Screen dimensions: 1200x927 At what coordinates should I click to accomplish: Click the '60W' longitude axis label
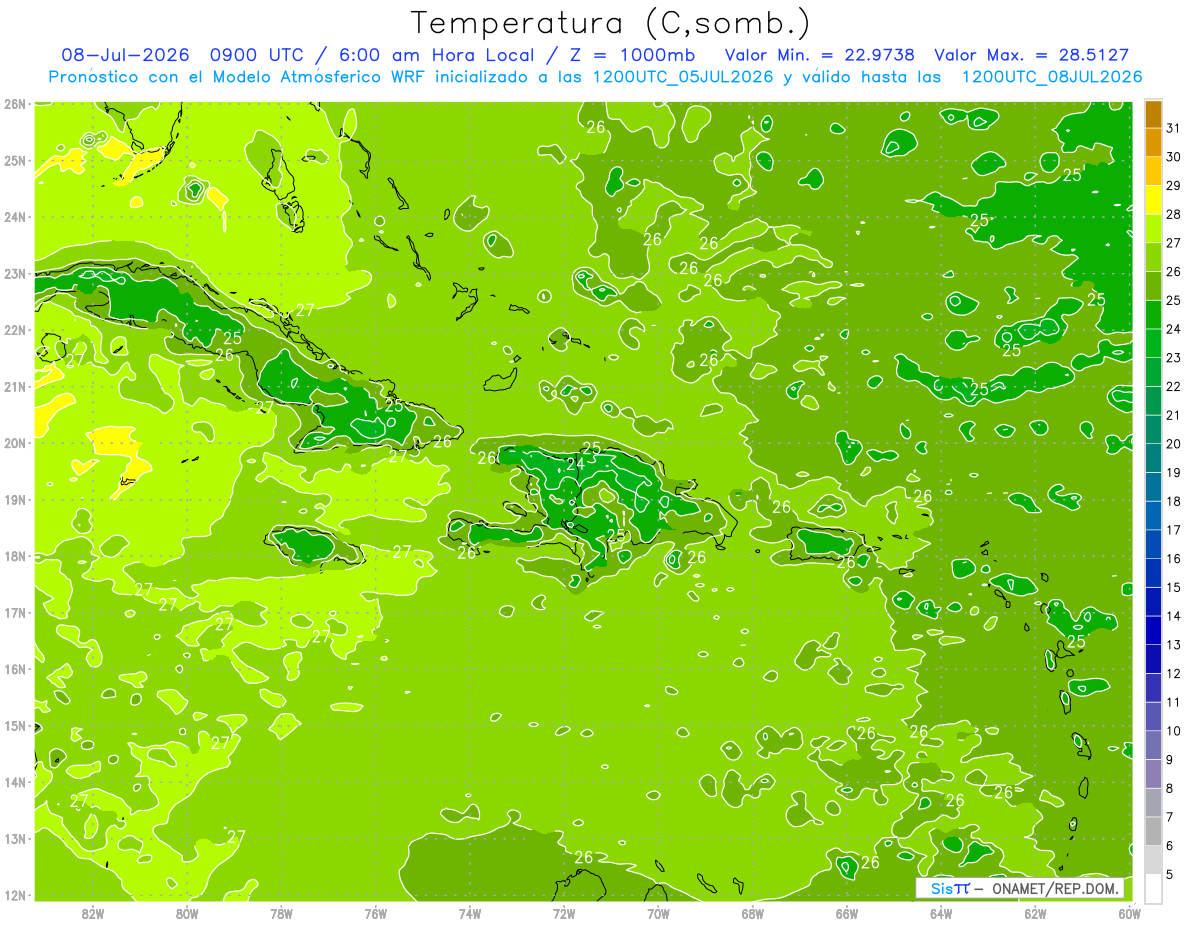[x=1129, y=913]
